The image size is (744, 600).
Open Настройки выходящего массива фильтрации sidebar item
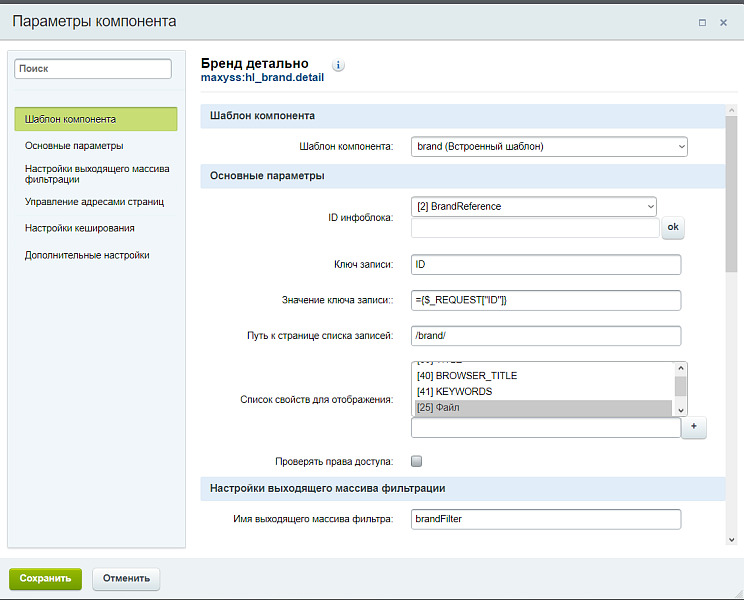click(x=95, y=174)
